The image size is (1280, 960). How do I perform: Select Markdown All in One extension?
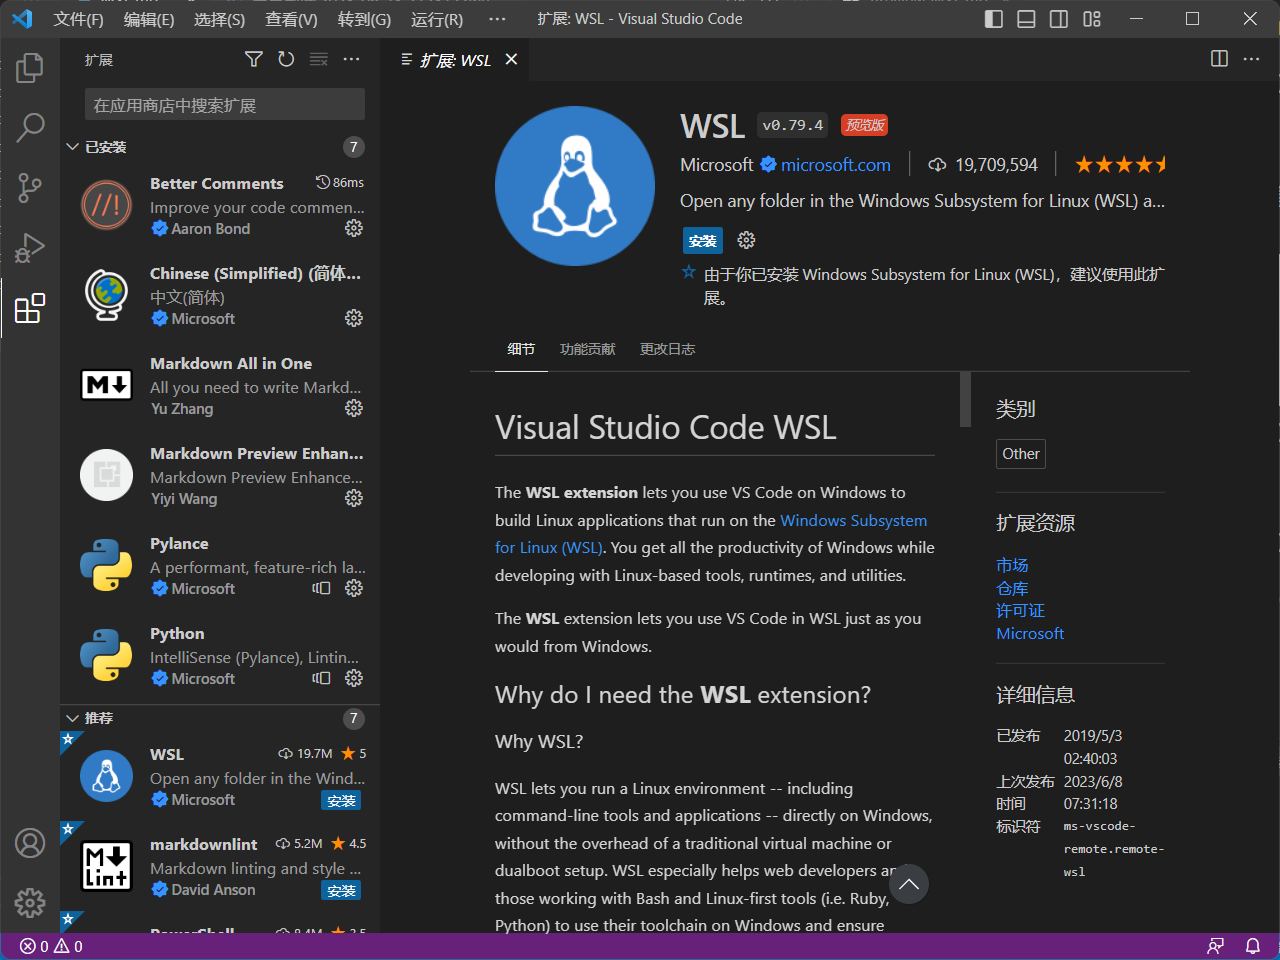(x=221, y=385)
